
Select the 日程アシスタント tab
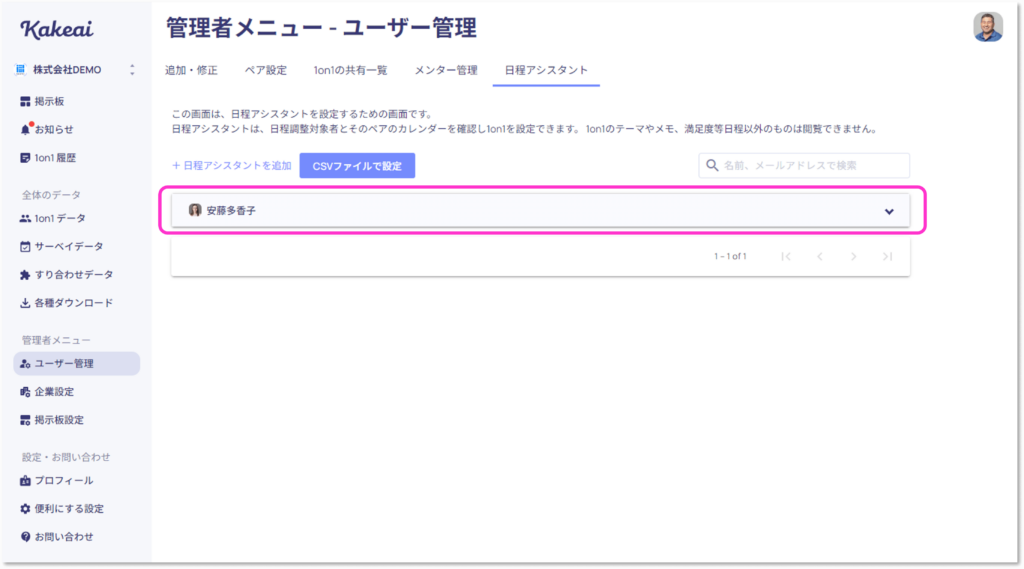coord(546,70)
